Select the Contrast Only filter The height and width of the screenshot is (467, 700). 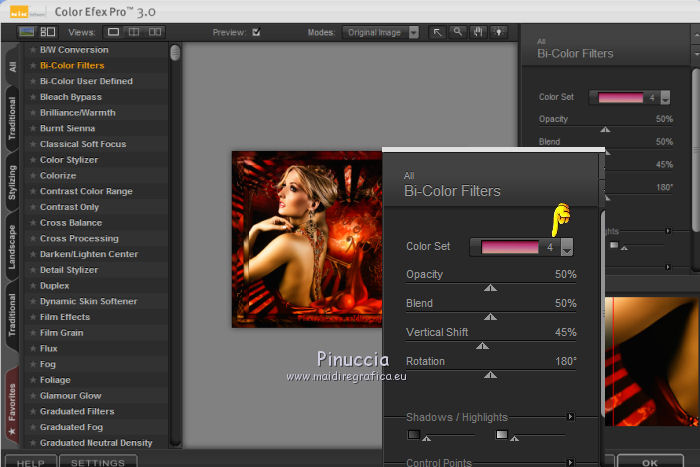(69, 207)
